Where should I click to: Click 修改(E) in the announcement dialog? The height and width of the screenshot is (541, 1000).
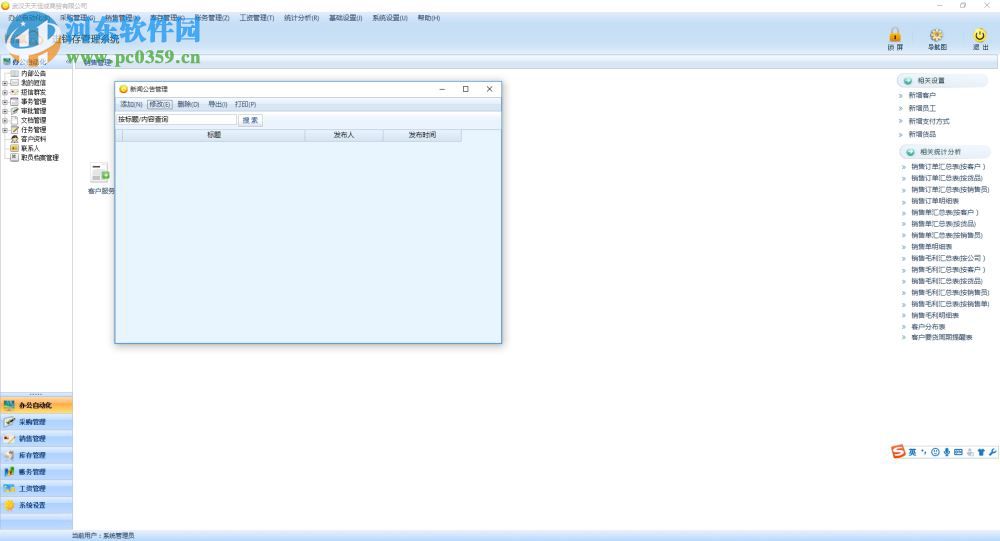point(159,104)
